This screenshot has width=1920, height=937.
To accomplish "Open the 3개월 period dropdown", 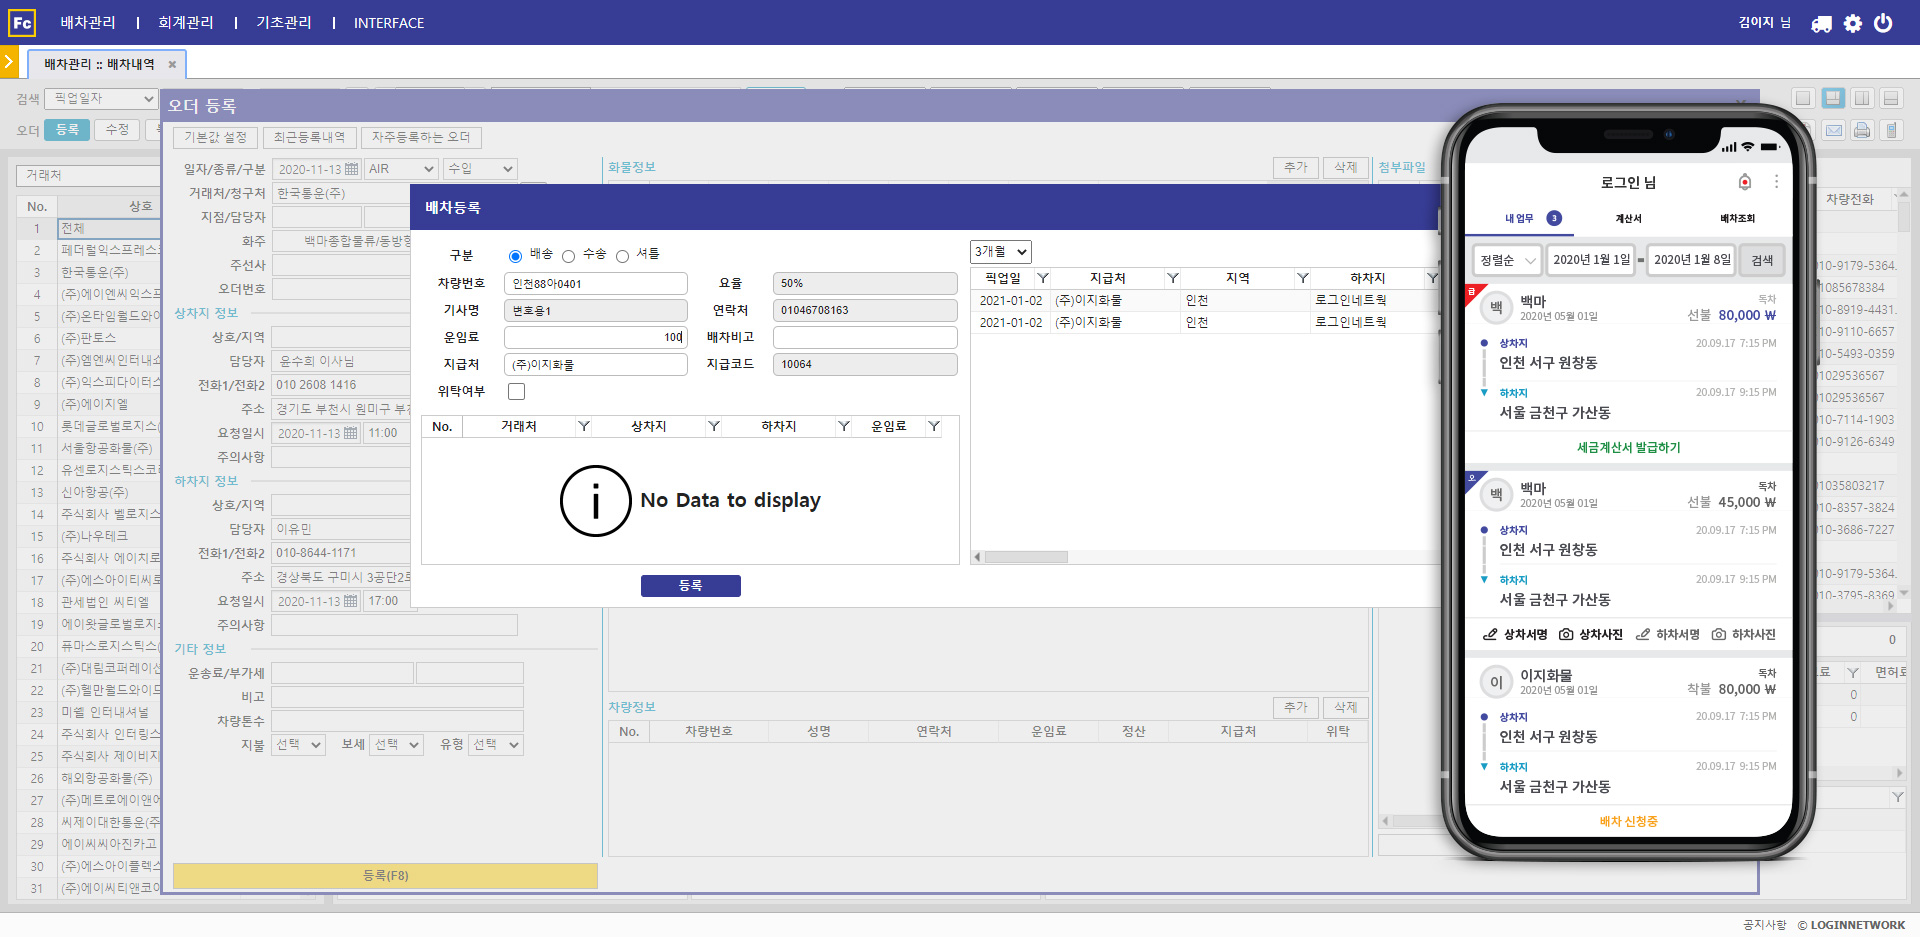I will click(x=1000, y=252).
